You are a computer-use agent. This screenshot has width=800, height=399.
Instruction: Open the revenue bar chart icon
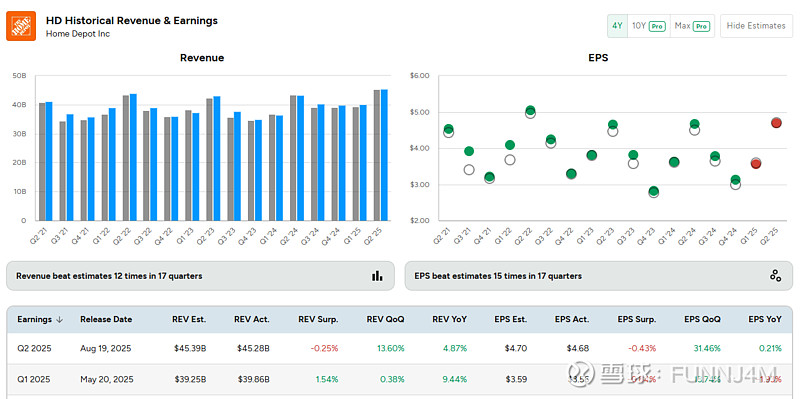tap(377, 276)
